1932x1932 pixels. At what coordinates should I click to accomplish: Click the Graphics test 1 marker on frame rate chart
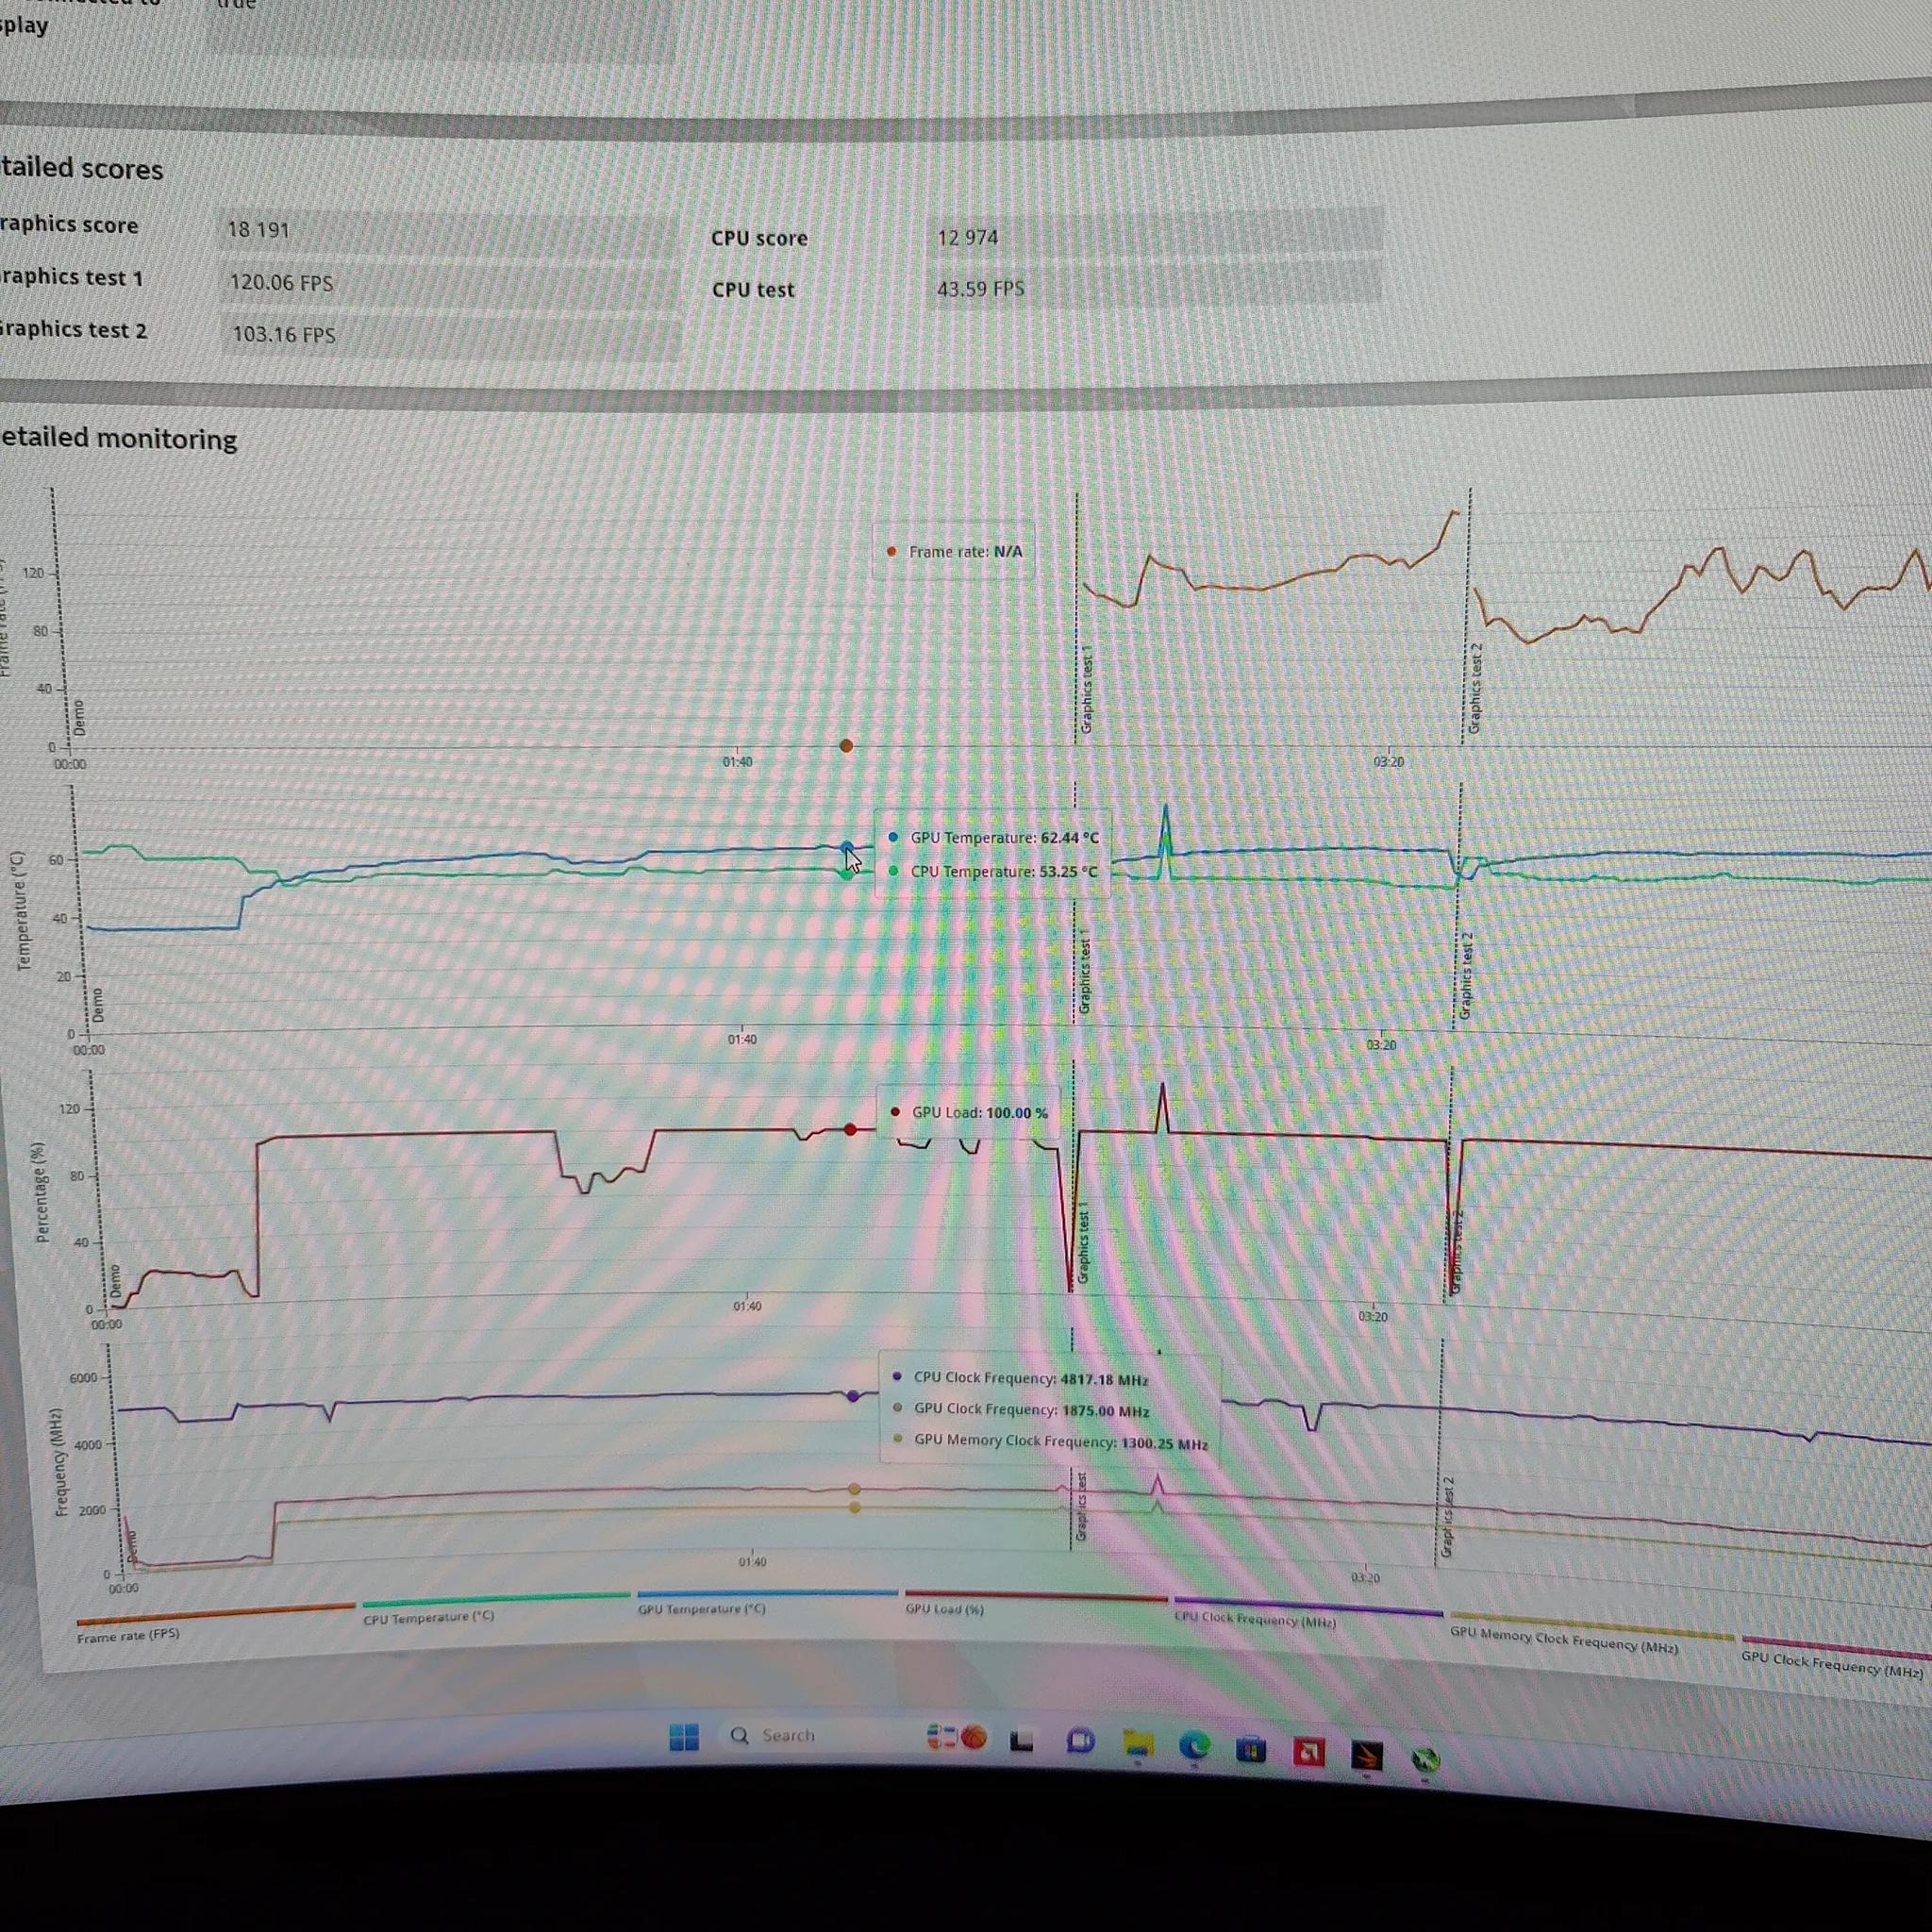(1087, 688)
